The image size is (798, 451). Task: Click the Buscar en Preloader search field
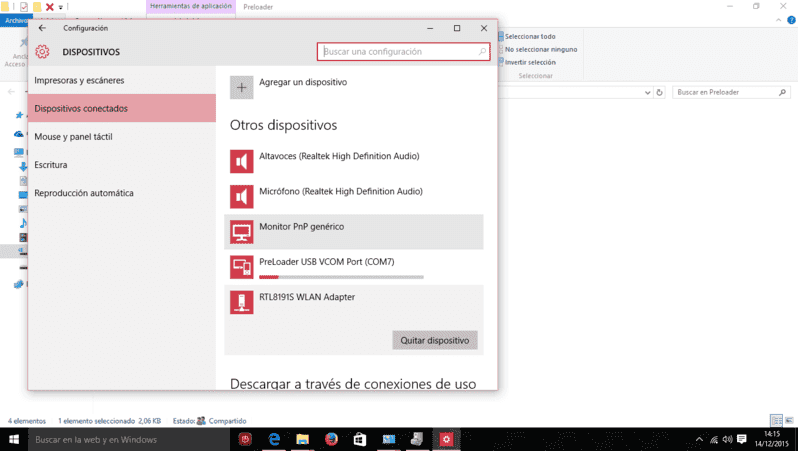coord(731,92)
